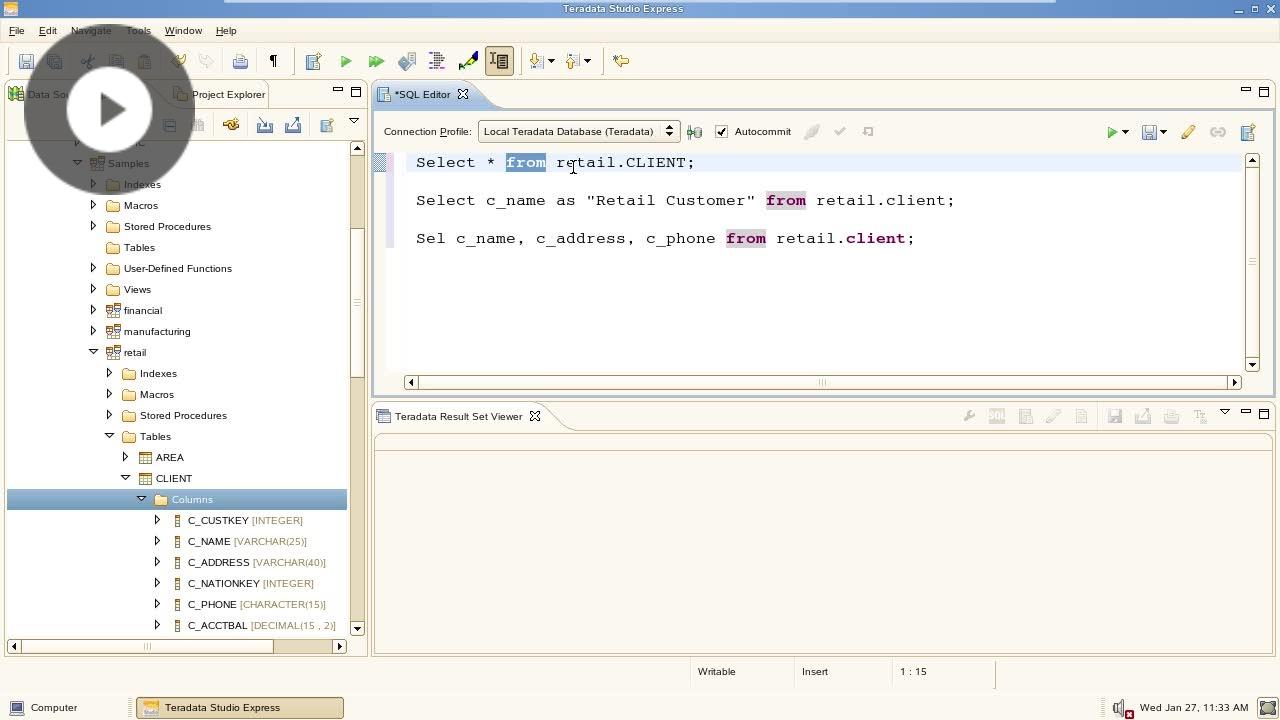Select the C_PHONE column
The image size is (1280, 720).
pos(256,604)
